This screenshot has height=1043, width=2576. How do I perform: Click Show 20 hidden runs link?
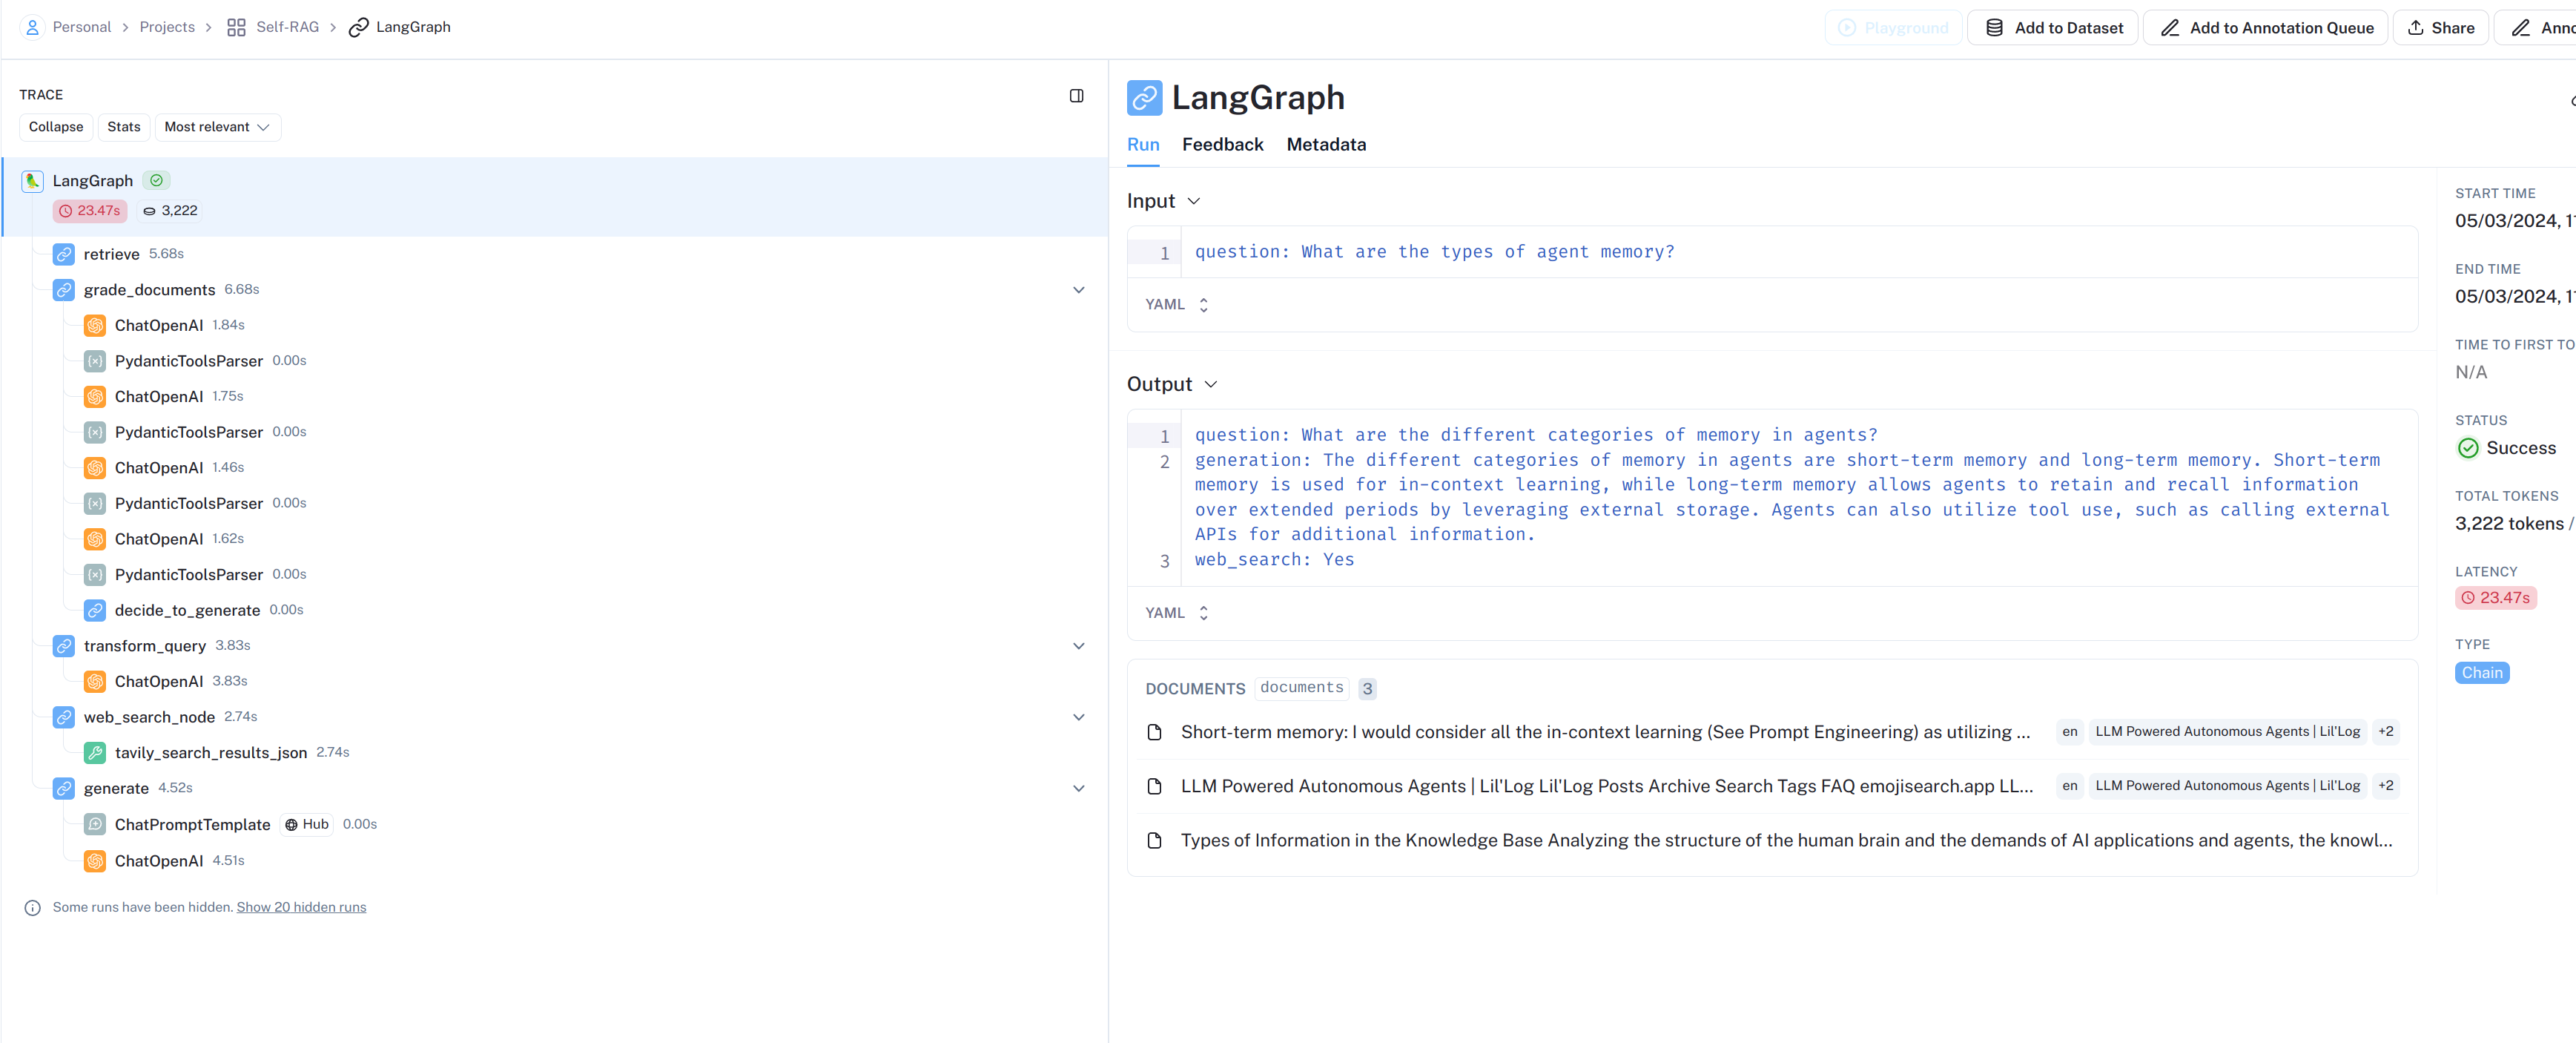tap(301, 908)
